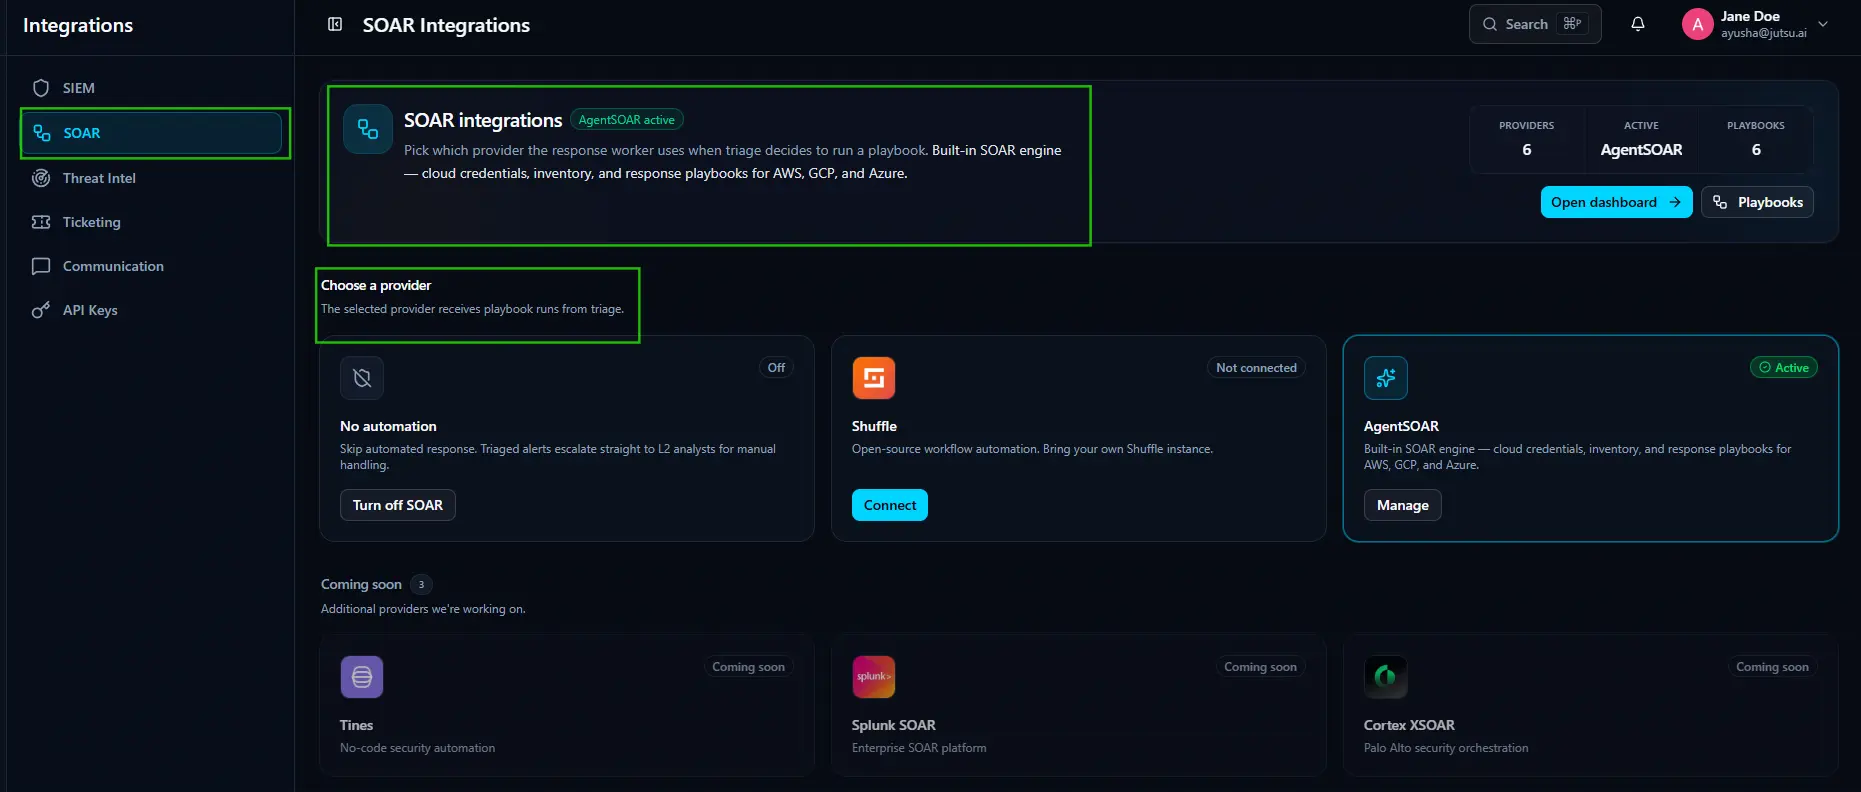Click the Communication chat bubble icon
The height and width of the screenshot is (792, 1861).
point(41,266)
